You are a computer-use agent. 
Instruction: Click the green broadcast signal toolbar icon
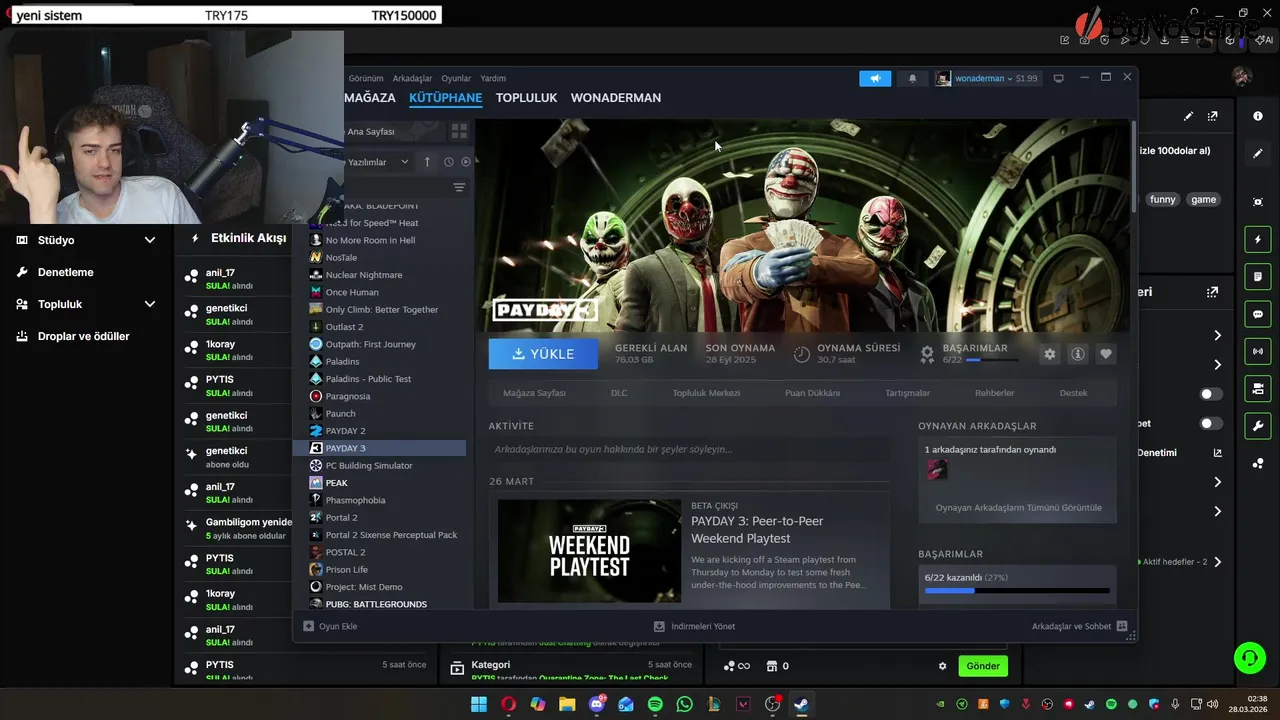pyautogui.click(x=1258, y=351)
